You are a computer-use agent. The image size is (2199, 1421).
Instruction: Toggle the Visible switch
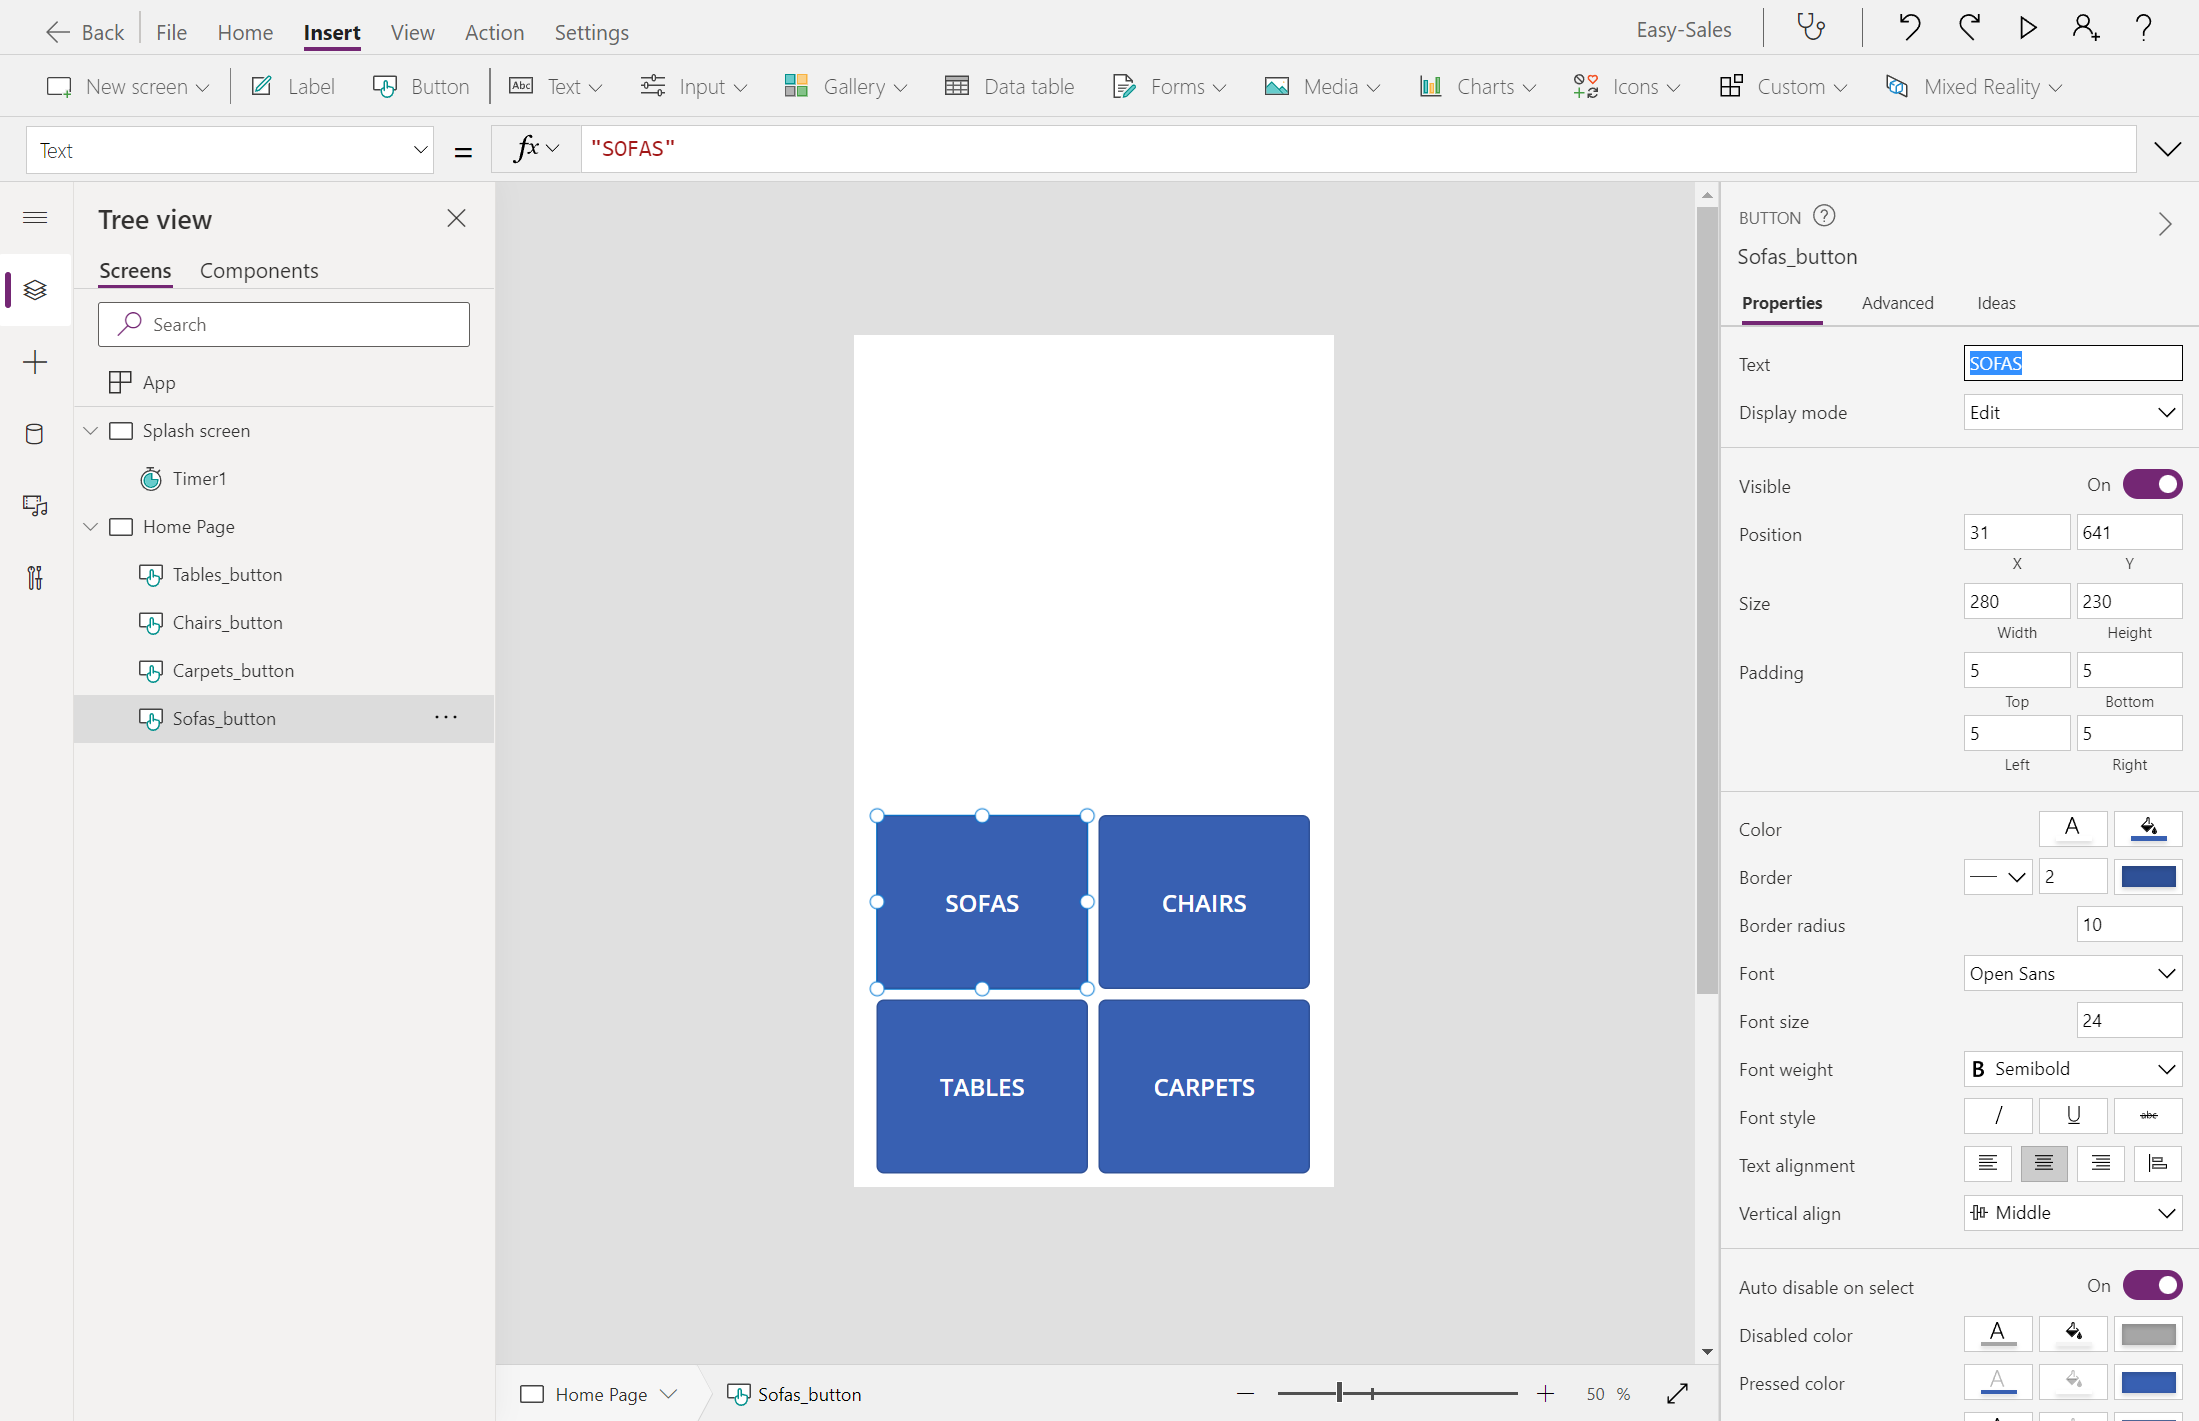2152,485
